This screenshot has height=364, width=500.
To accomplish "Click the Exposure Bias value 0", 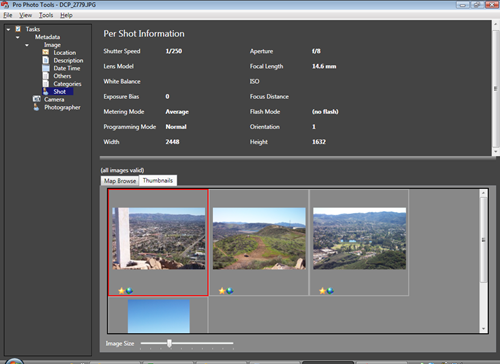I will click(x=167, y=96).
